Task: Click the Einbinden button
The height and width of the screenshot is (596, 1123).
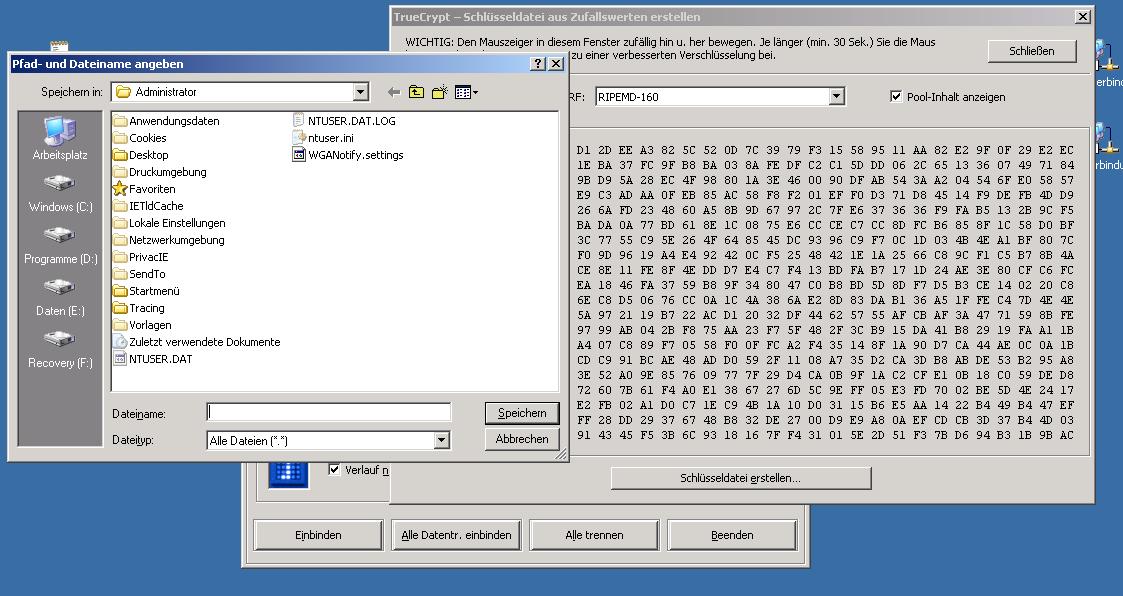Action: coord(318,535)
